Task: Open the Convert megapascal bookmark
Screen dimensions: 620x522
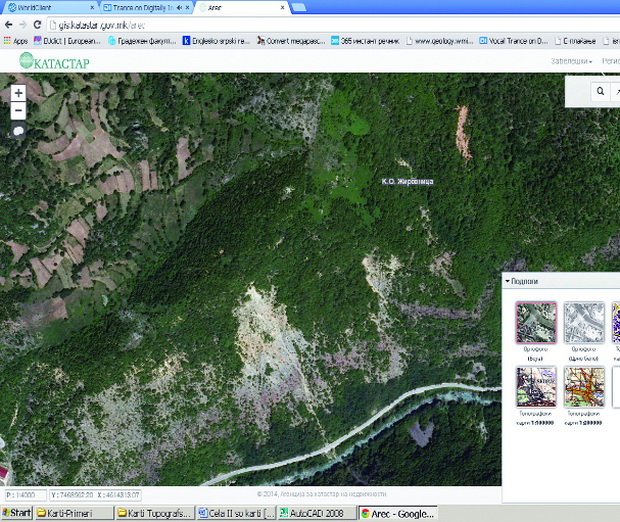Action: 291,41
